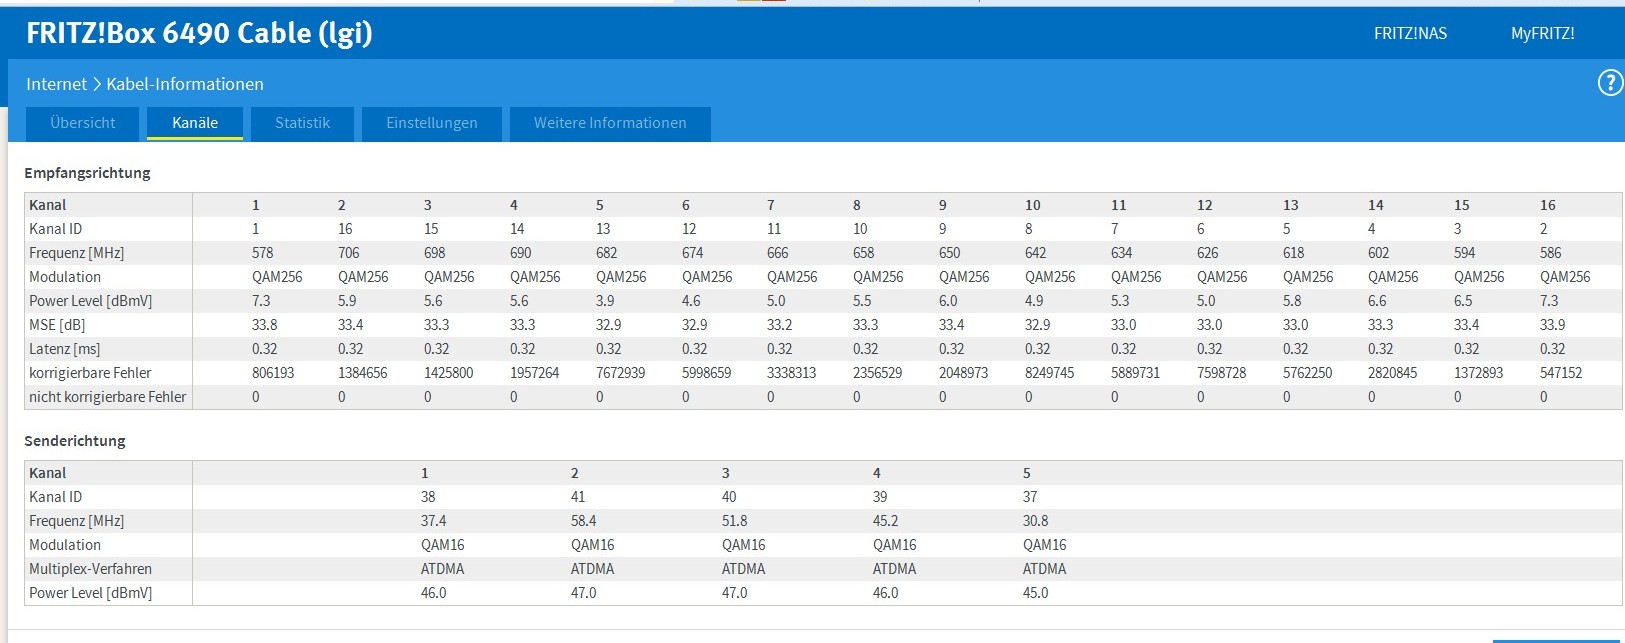Open the Statistik tab
The width and height of the screenshot is (1625, 643).
302,123
